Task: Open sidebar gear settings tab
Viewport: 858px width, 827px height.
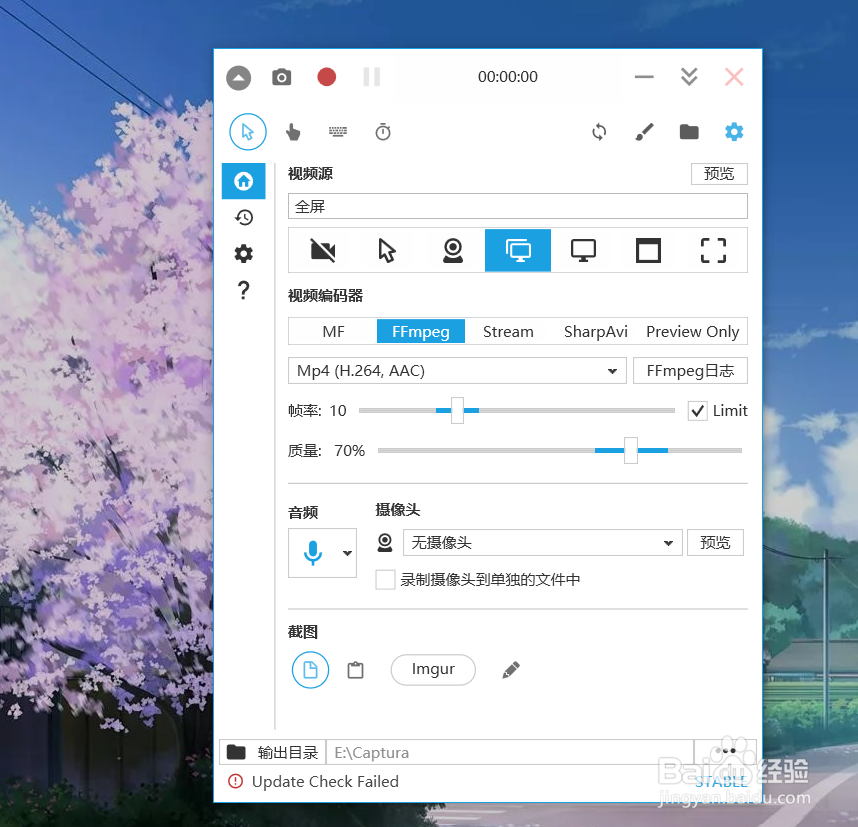Action: [x=244, y=253]
